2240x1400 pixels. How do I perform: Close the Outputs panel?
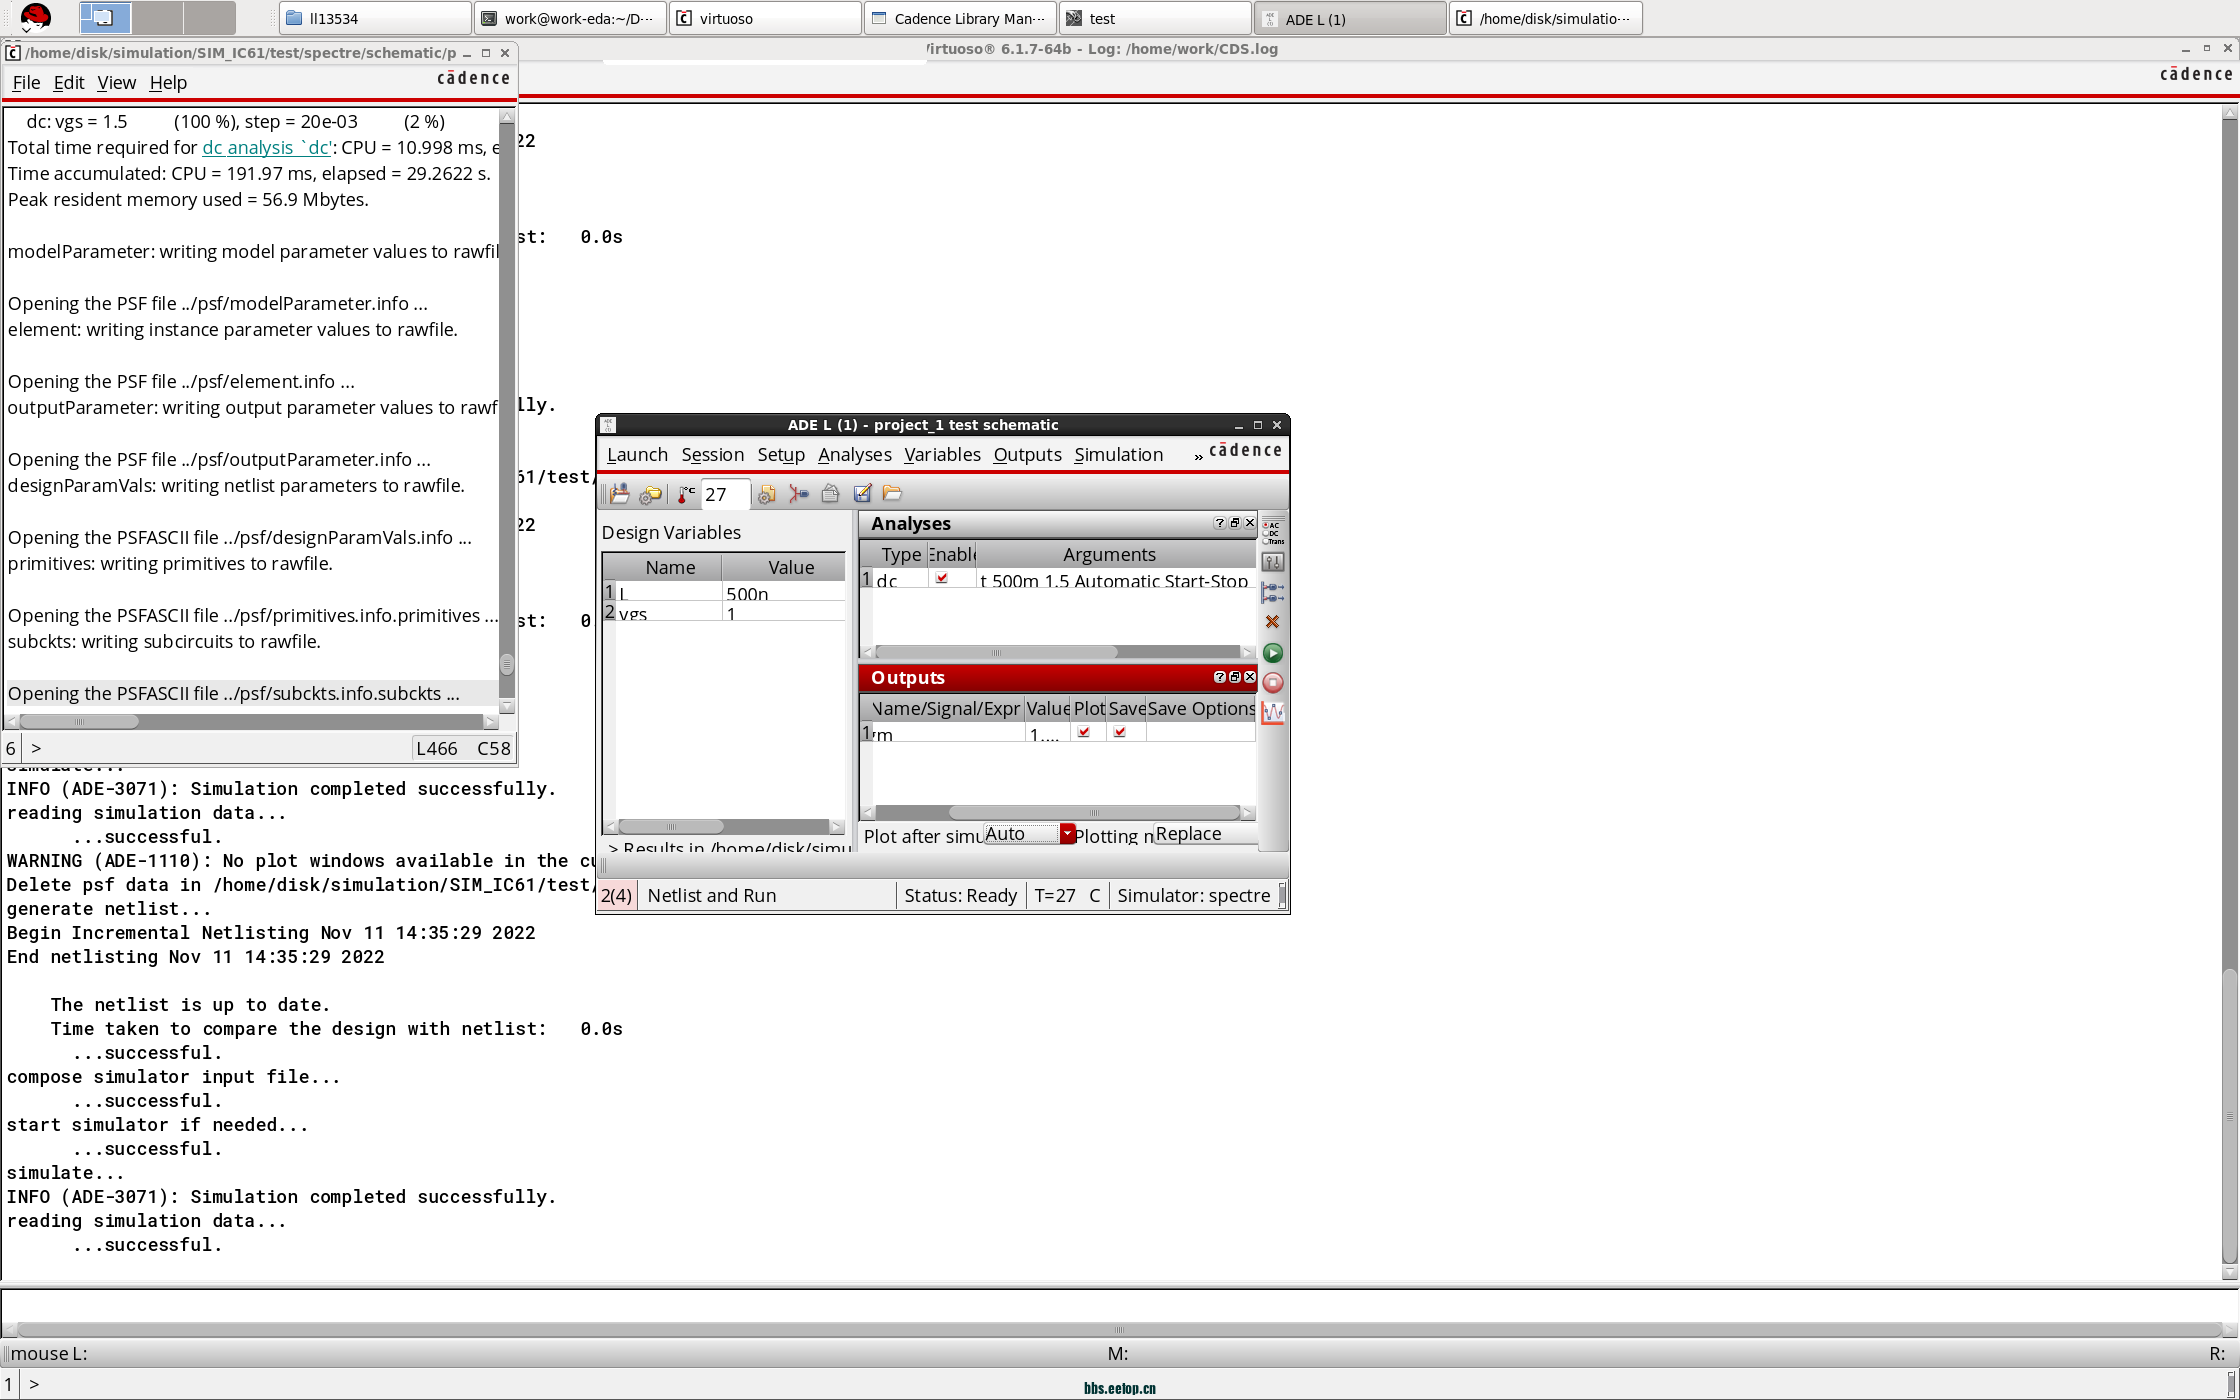click(1250, 677)
